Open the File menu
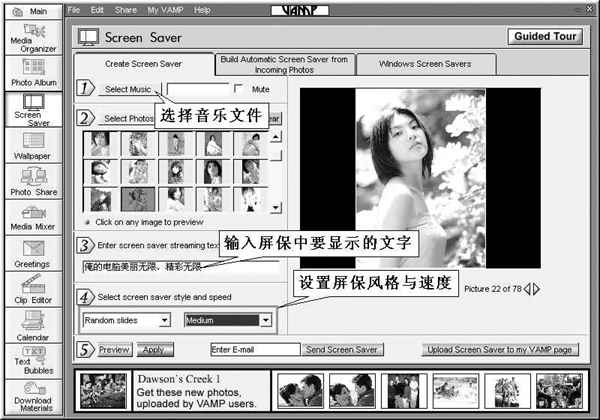Image resolution: width=600 pixels, height=420 pixels. [74, 10]
